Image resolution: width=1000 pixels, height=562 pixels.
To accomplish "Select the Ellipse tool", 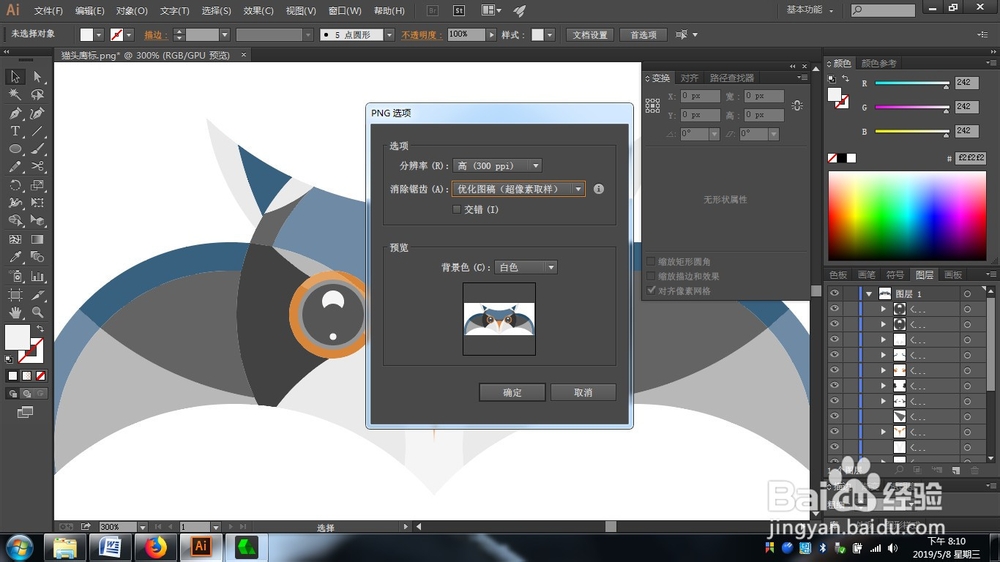I will click(15, 149).
